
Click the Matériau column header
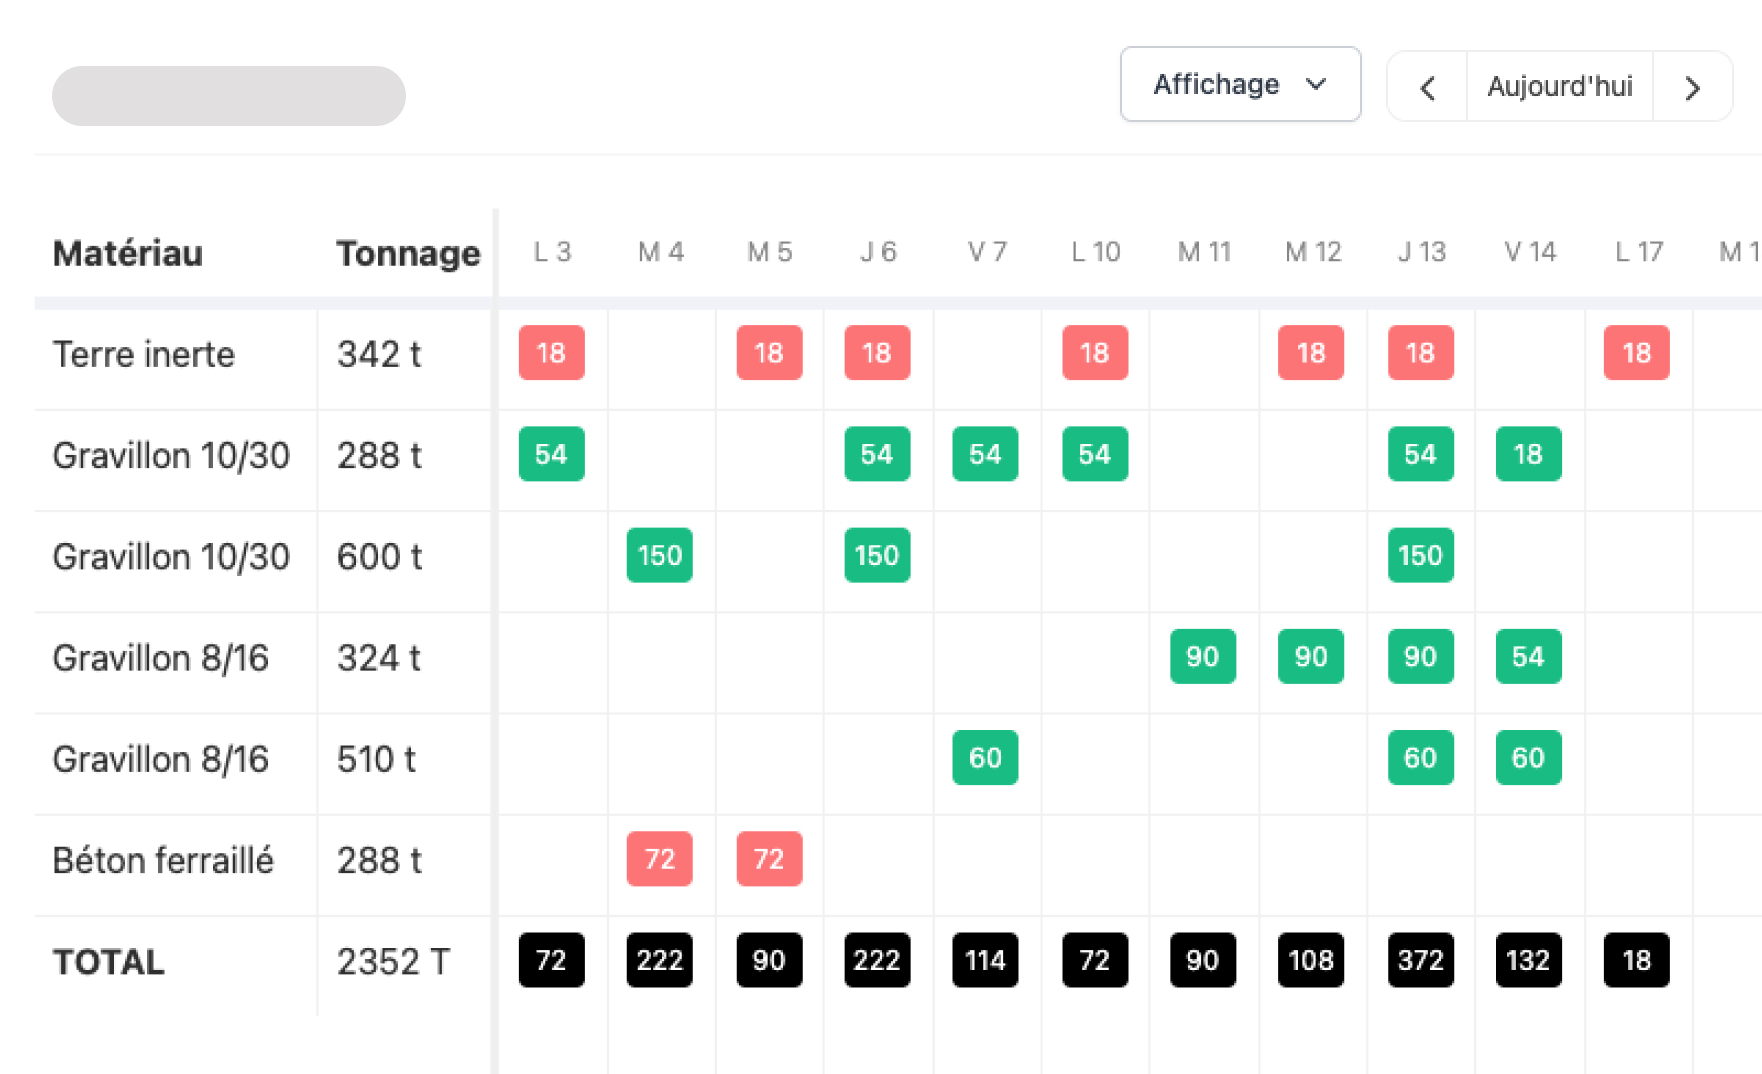[x=127, y=254]
